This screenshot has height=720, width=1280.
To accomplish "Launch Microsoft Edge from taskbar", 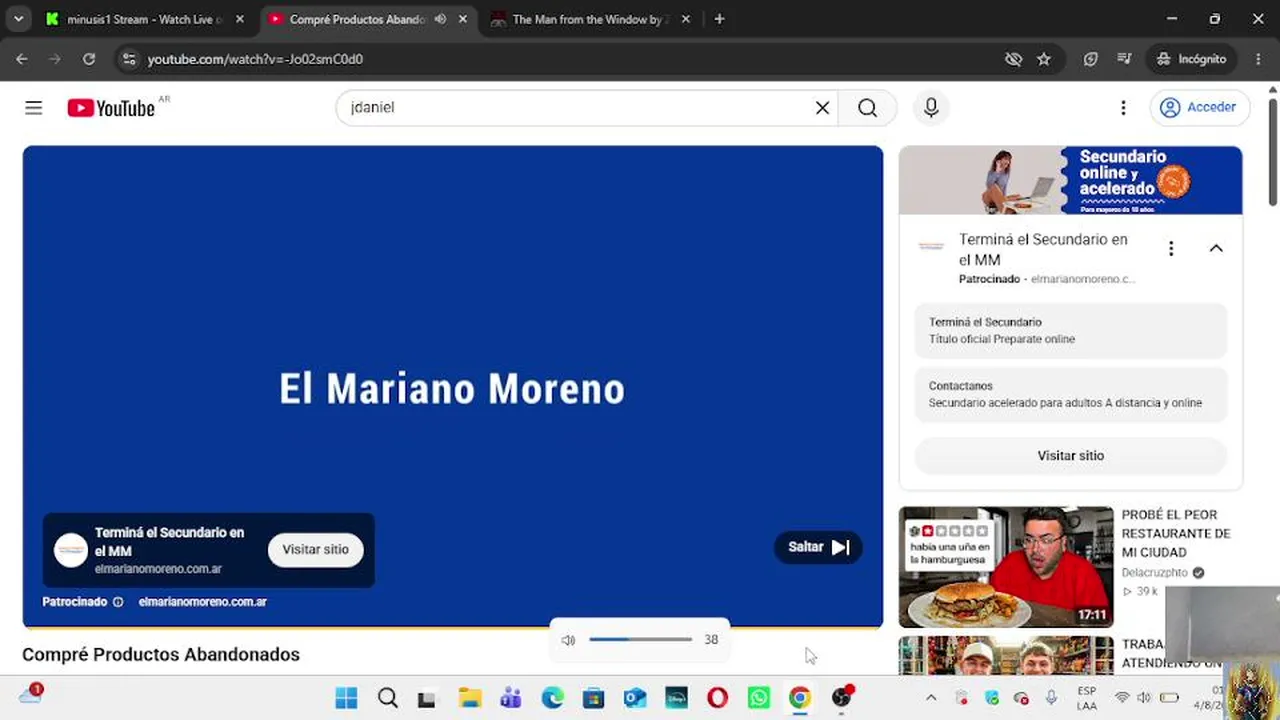I will (x=553, y=698).
